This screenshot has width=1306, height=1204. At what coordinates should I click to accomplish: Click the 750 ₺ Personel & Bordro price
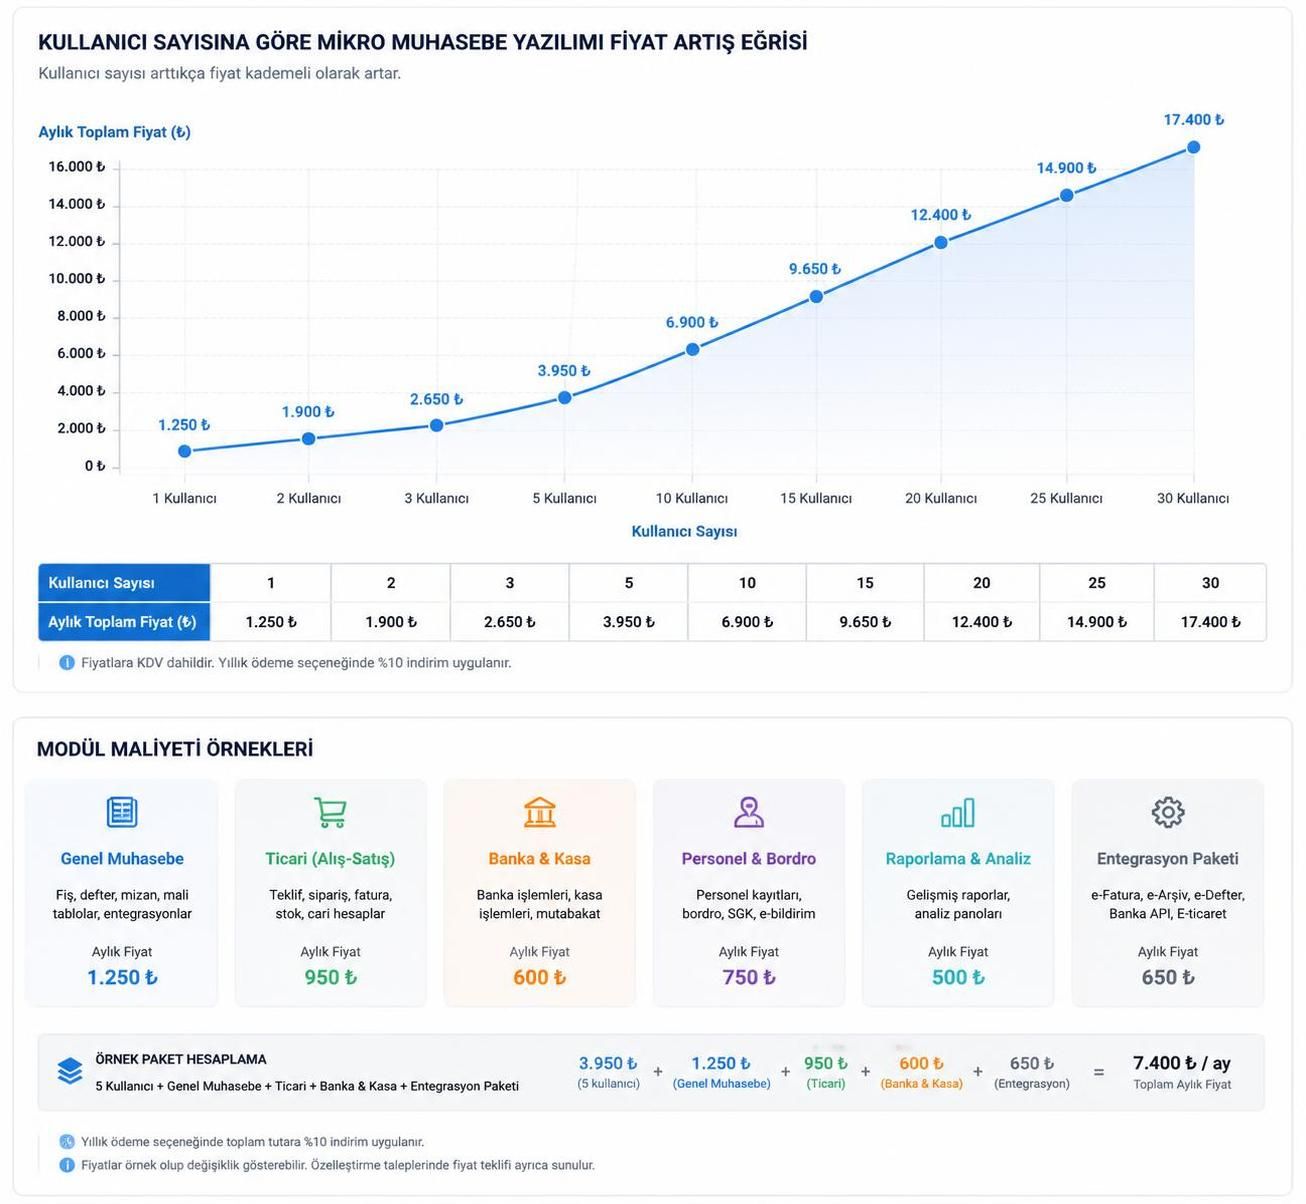point(749,978)
